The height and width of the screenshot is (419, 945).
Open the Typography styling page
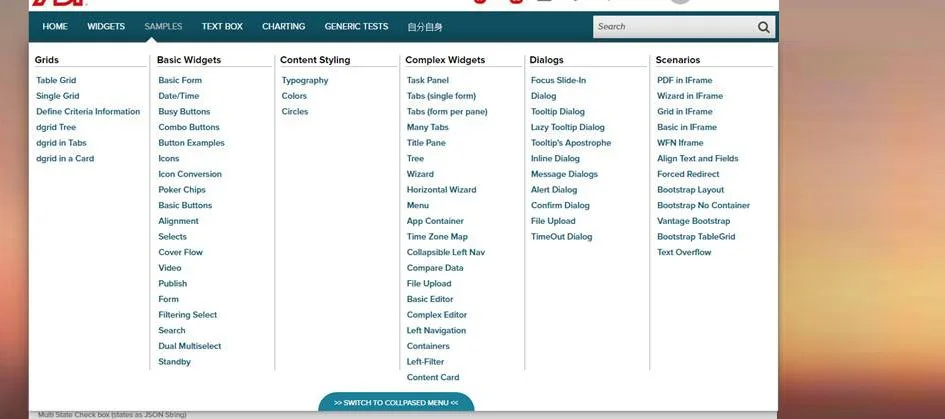[x=305, y=80]
